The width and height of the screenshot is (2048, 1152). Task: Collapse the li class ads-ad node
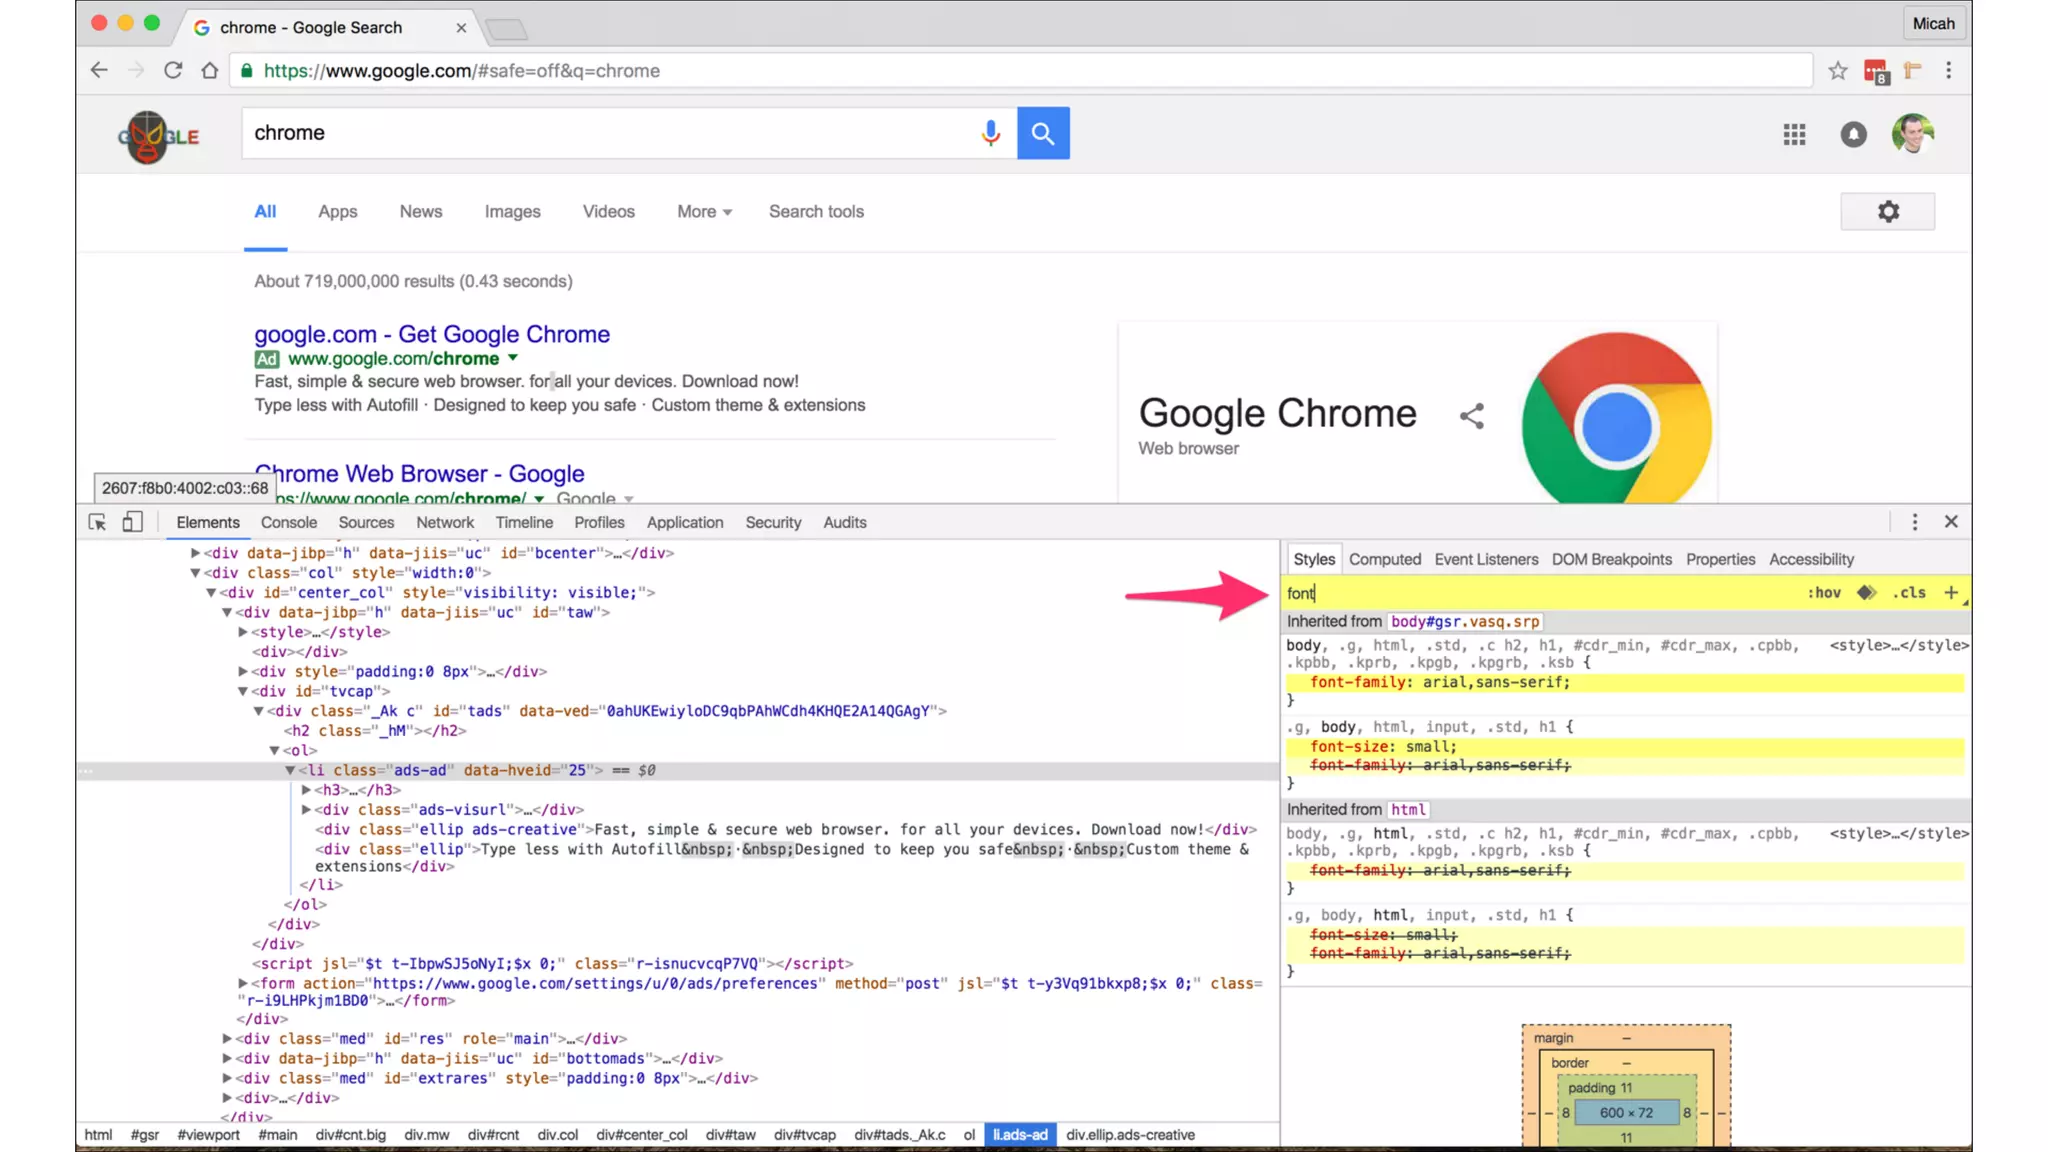click(290, 771)
